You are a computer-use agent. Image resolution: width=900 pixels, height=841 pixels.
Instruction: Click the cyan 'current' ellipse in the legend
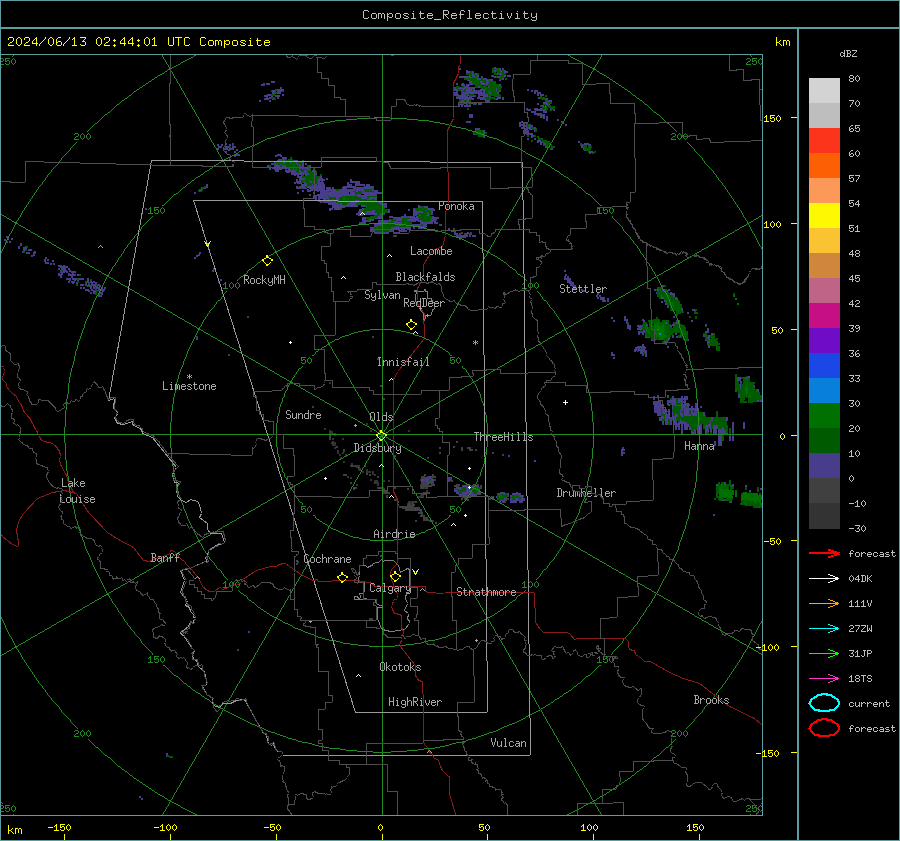(x=824, y=703)
